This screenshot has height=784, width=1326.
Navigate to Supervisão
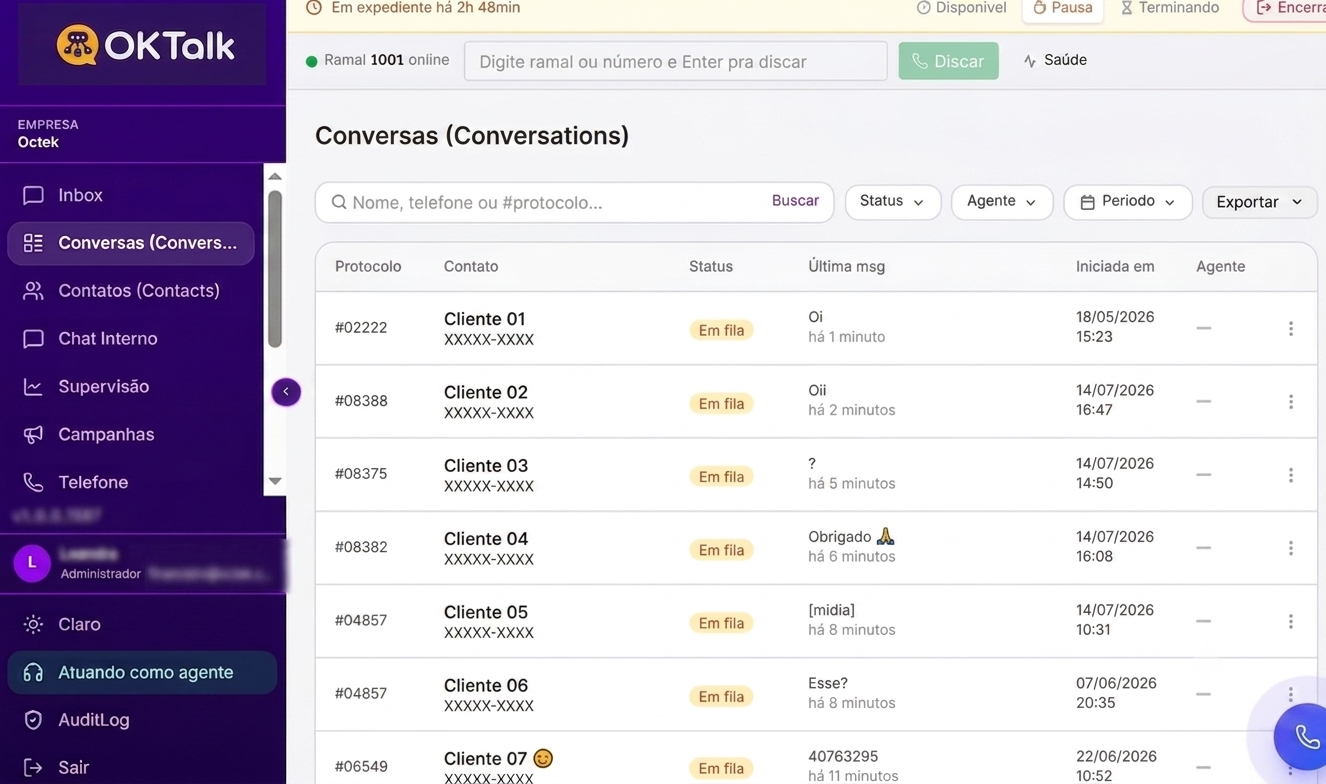pos(130,387)
